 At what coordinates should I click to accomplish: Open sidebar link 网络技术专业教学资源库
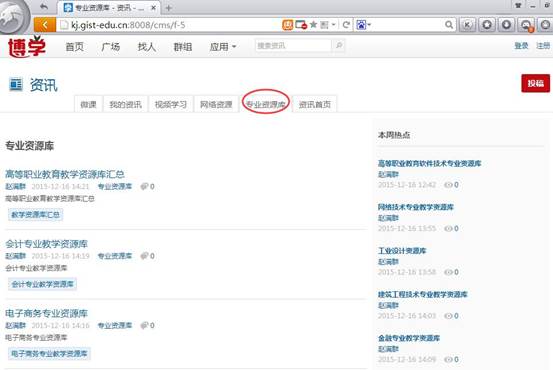pyautogui.click(x=415, y=207)
